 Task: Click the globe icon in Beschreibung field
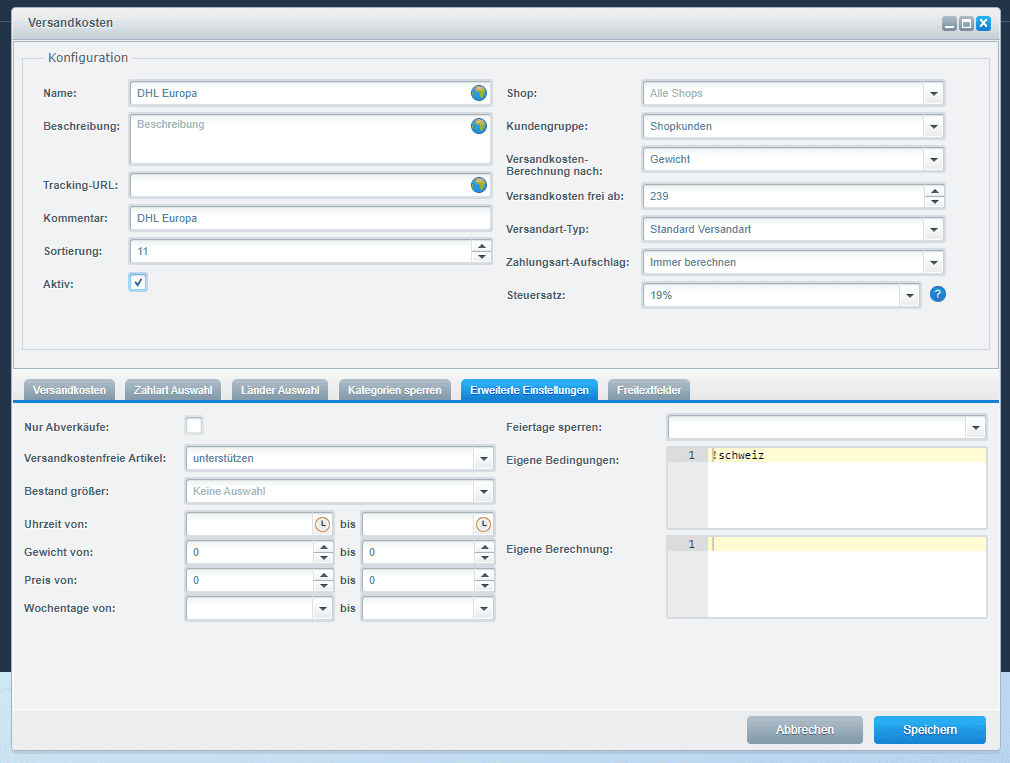(479, 126)
